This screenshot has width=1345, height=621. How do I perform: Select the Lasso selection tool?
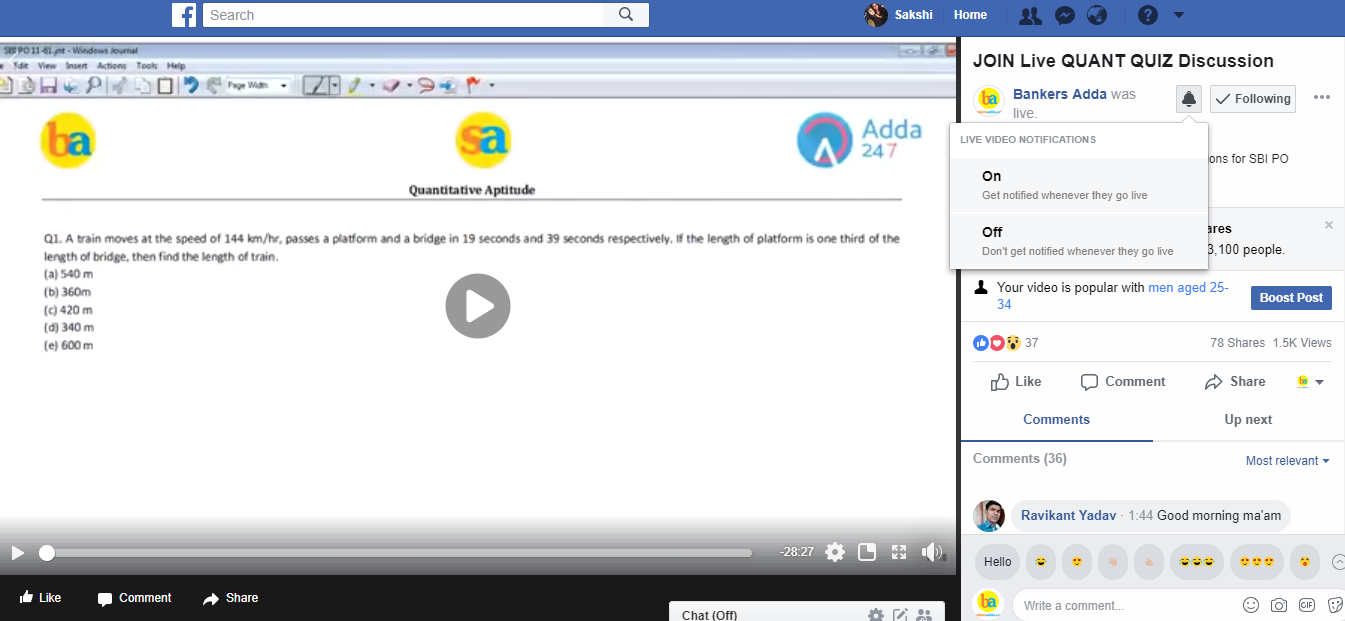425,85
